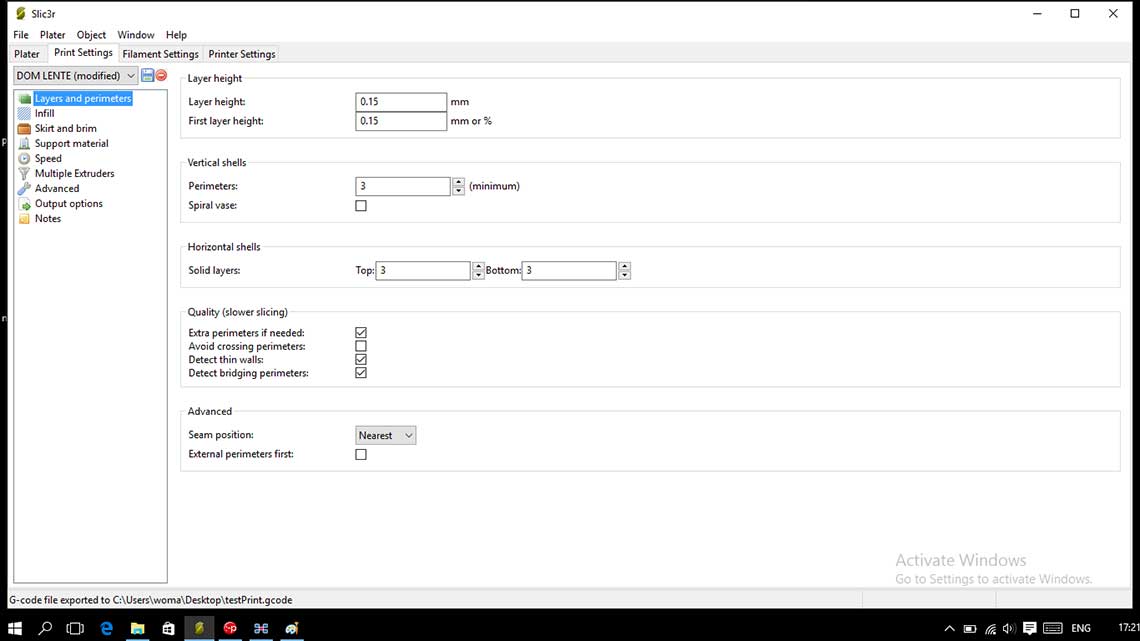Click the Top solid layers field
The width and height of the screenshot is (1140, 641).
tap(423, 270)
